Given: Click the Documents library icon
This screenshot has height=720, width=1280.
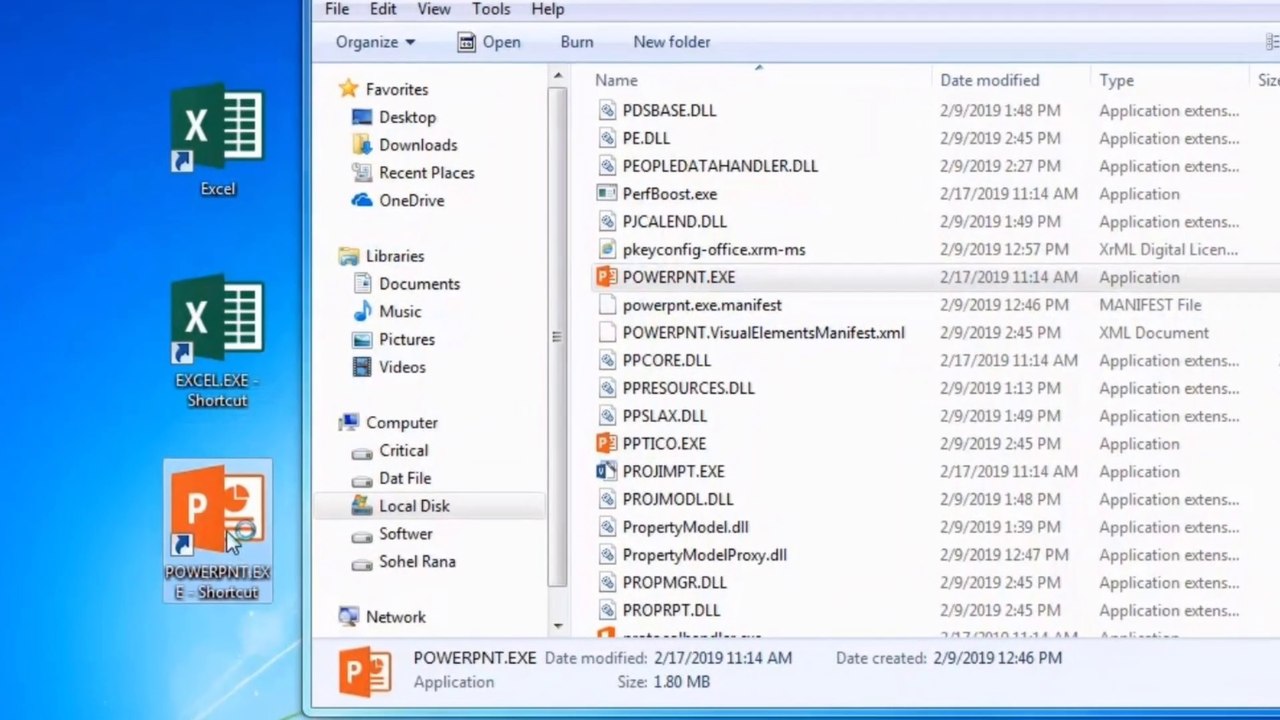Looking at the screenshot, I should [362, 283].
